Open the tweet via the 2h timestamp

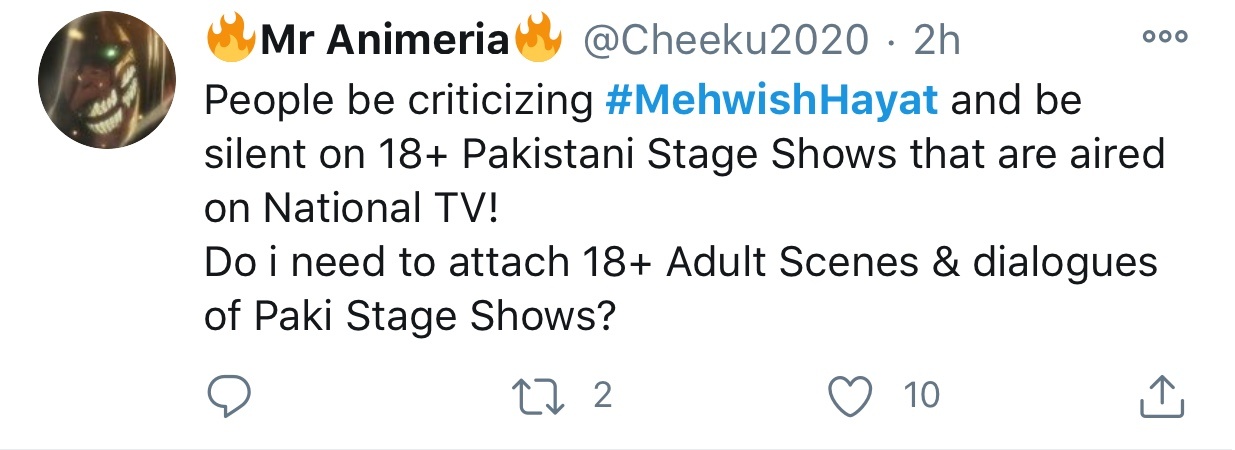(x=936, y=41)
